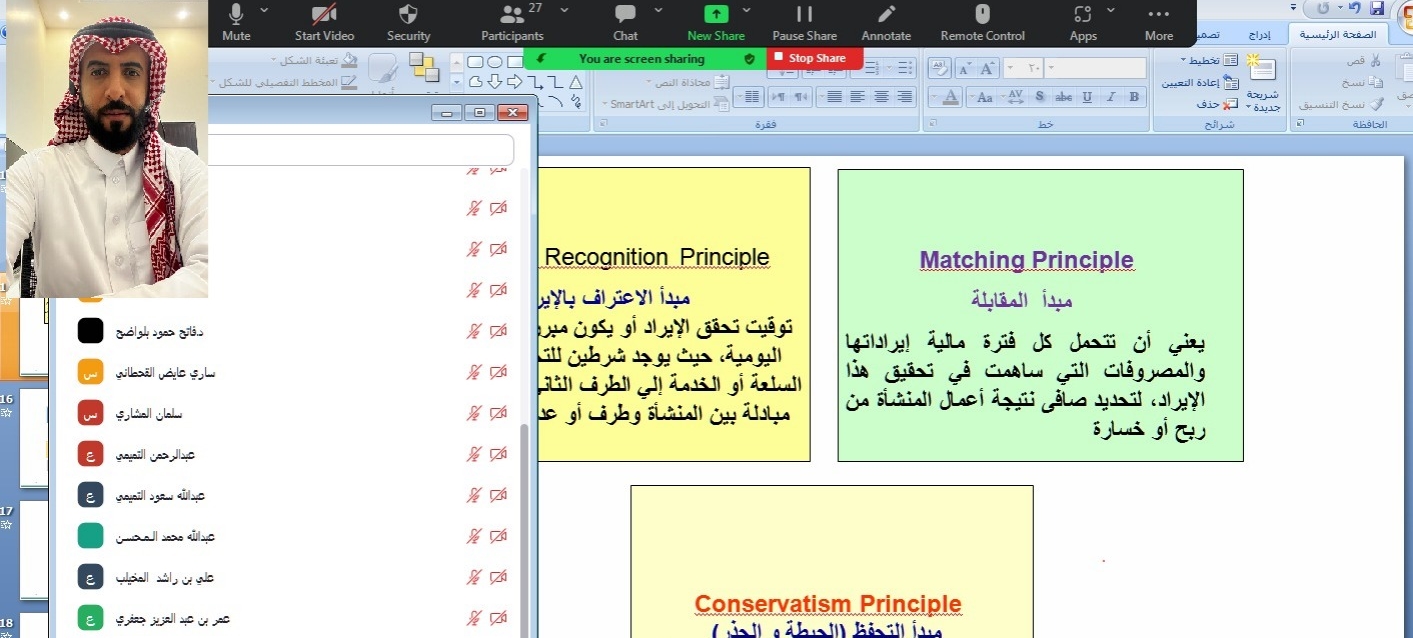This screenshot has height=638, width=1413.
Task: Toggle Bold text formatting
Action: tap(1133, 97)
